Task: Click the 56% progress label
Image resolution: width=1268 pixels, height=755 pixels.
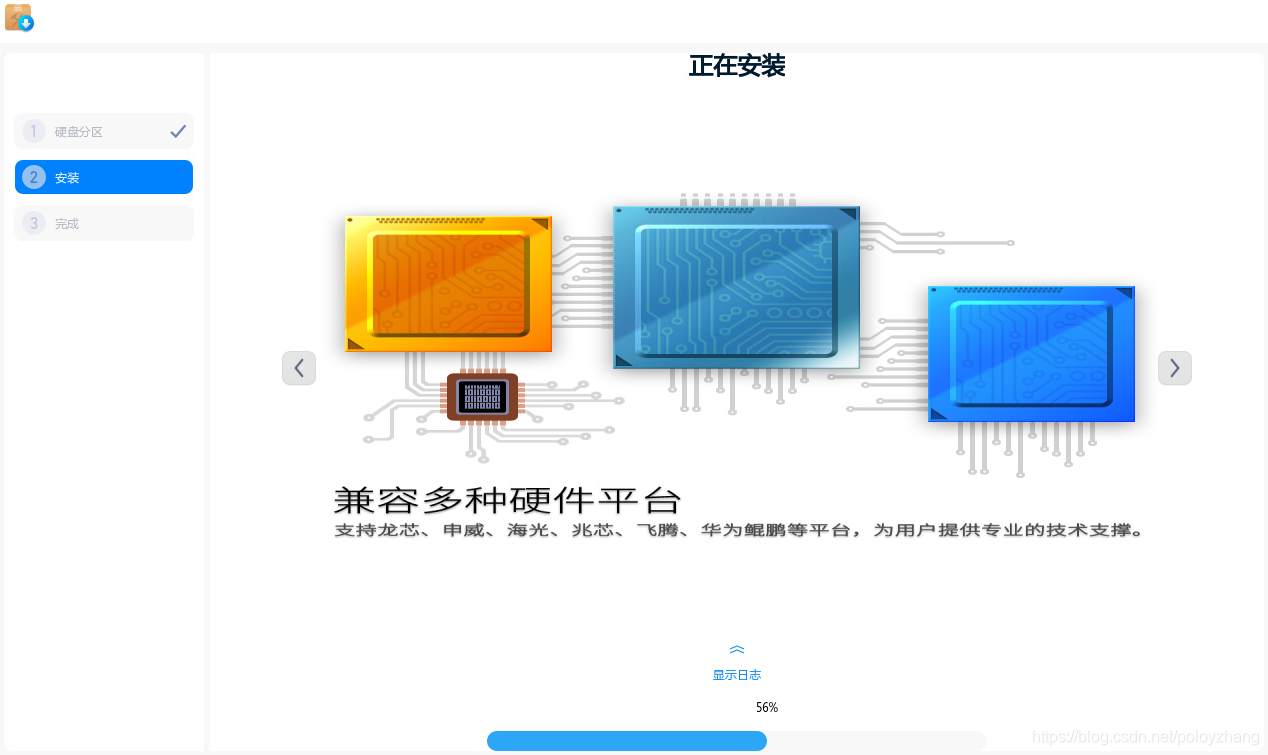Action: click(x=767, y=707)
